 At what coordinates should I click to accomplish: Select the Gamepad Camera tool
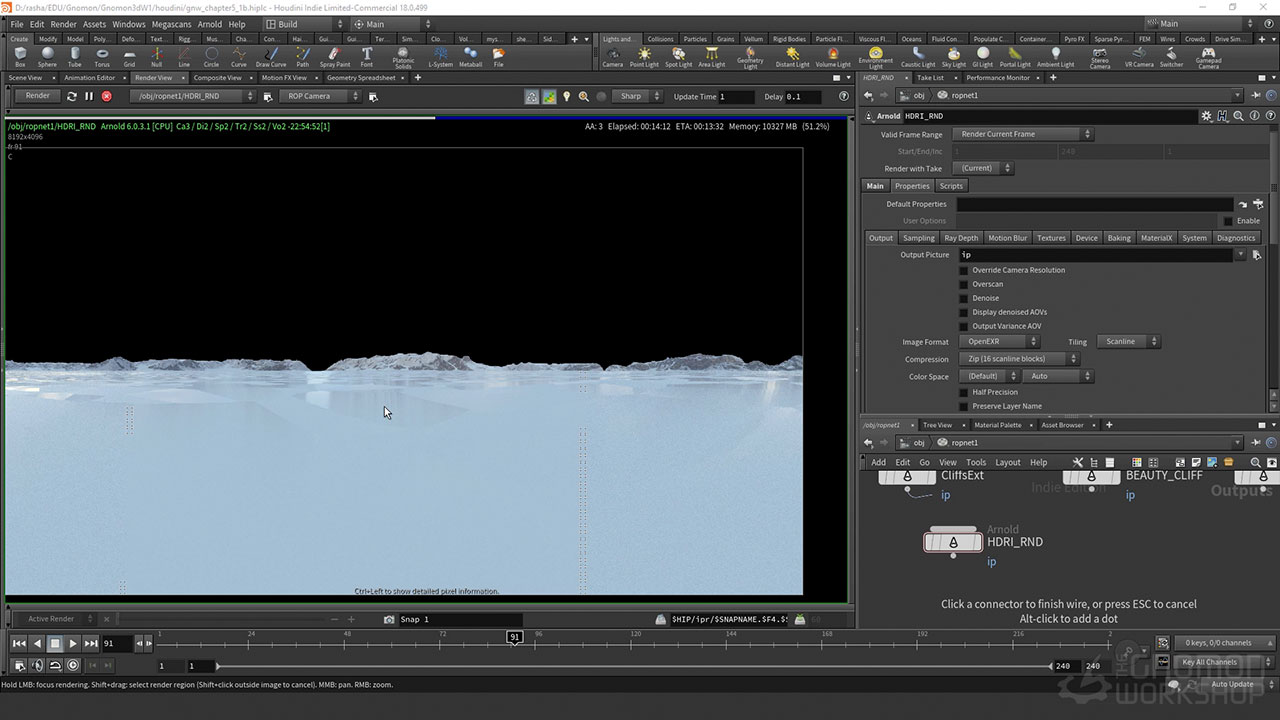1208,58
